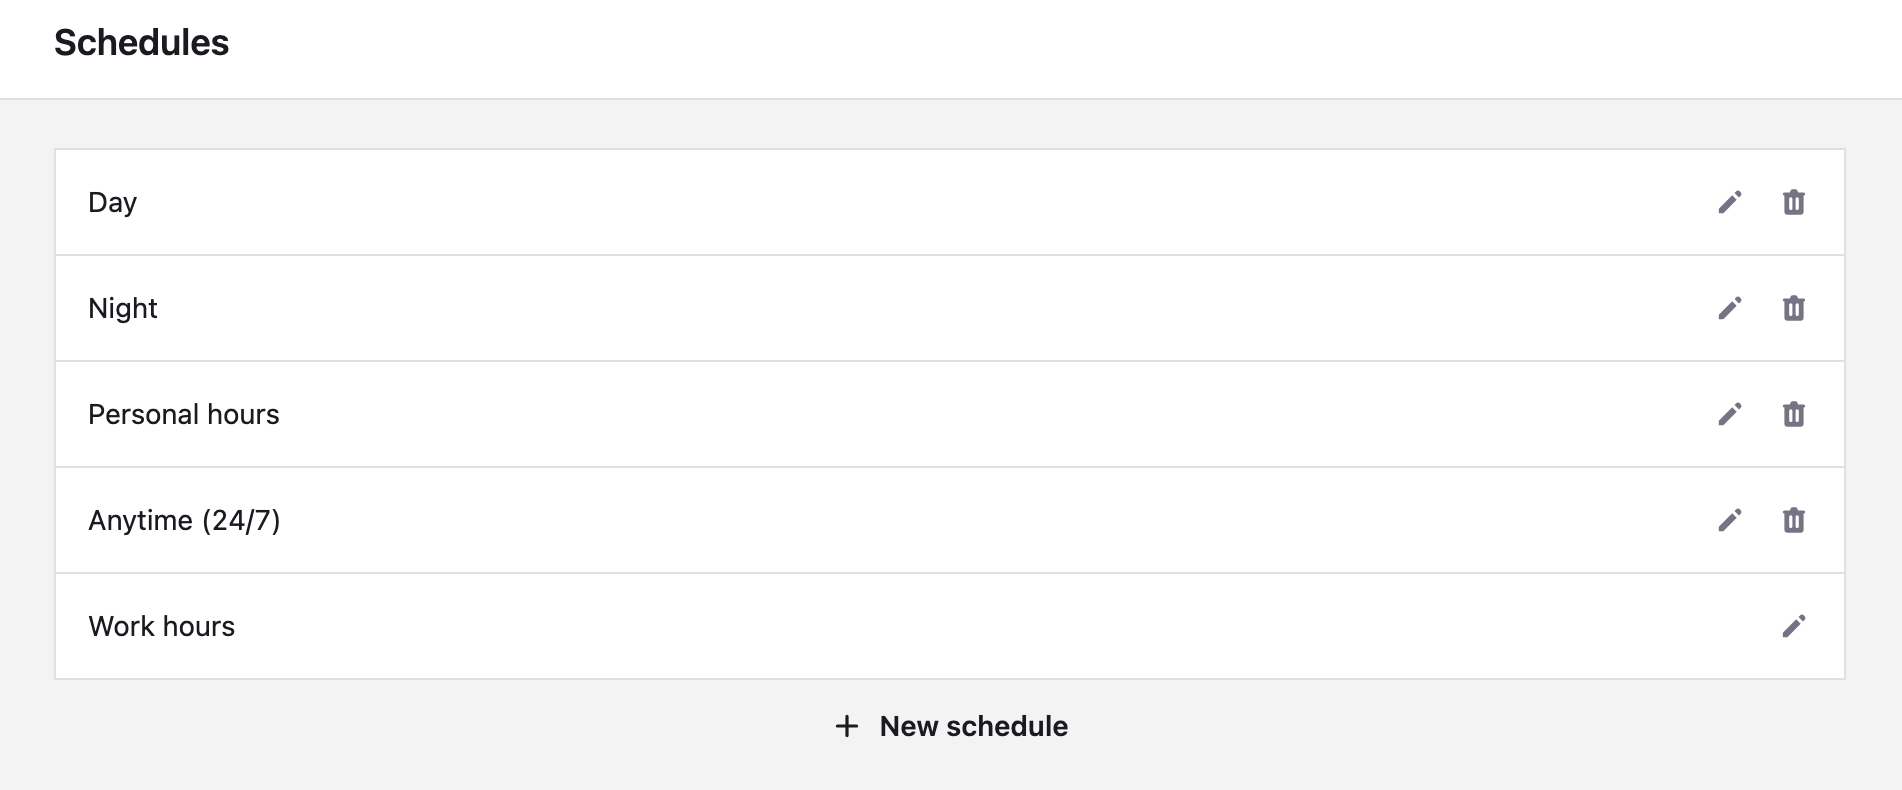The image size is (1902, 790).
Task: Click the Work hours schedule label
Action: 161,626
